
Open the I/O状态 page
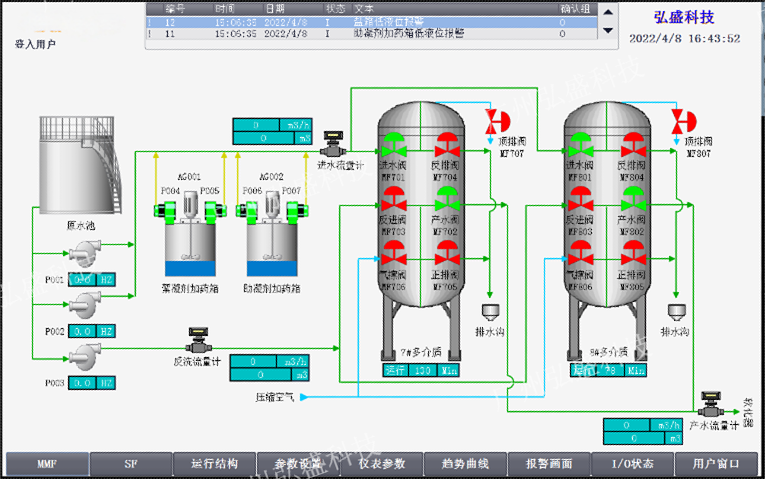click(633, 464)
